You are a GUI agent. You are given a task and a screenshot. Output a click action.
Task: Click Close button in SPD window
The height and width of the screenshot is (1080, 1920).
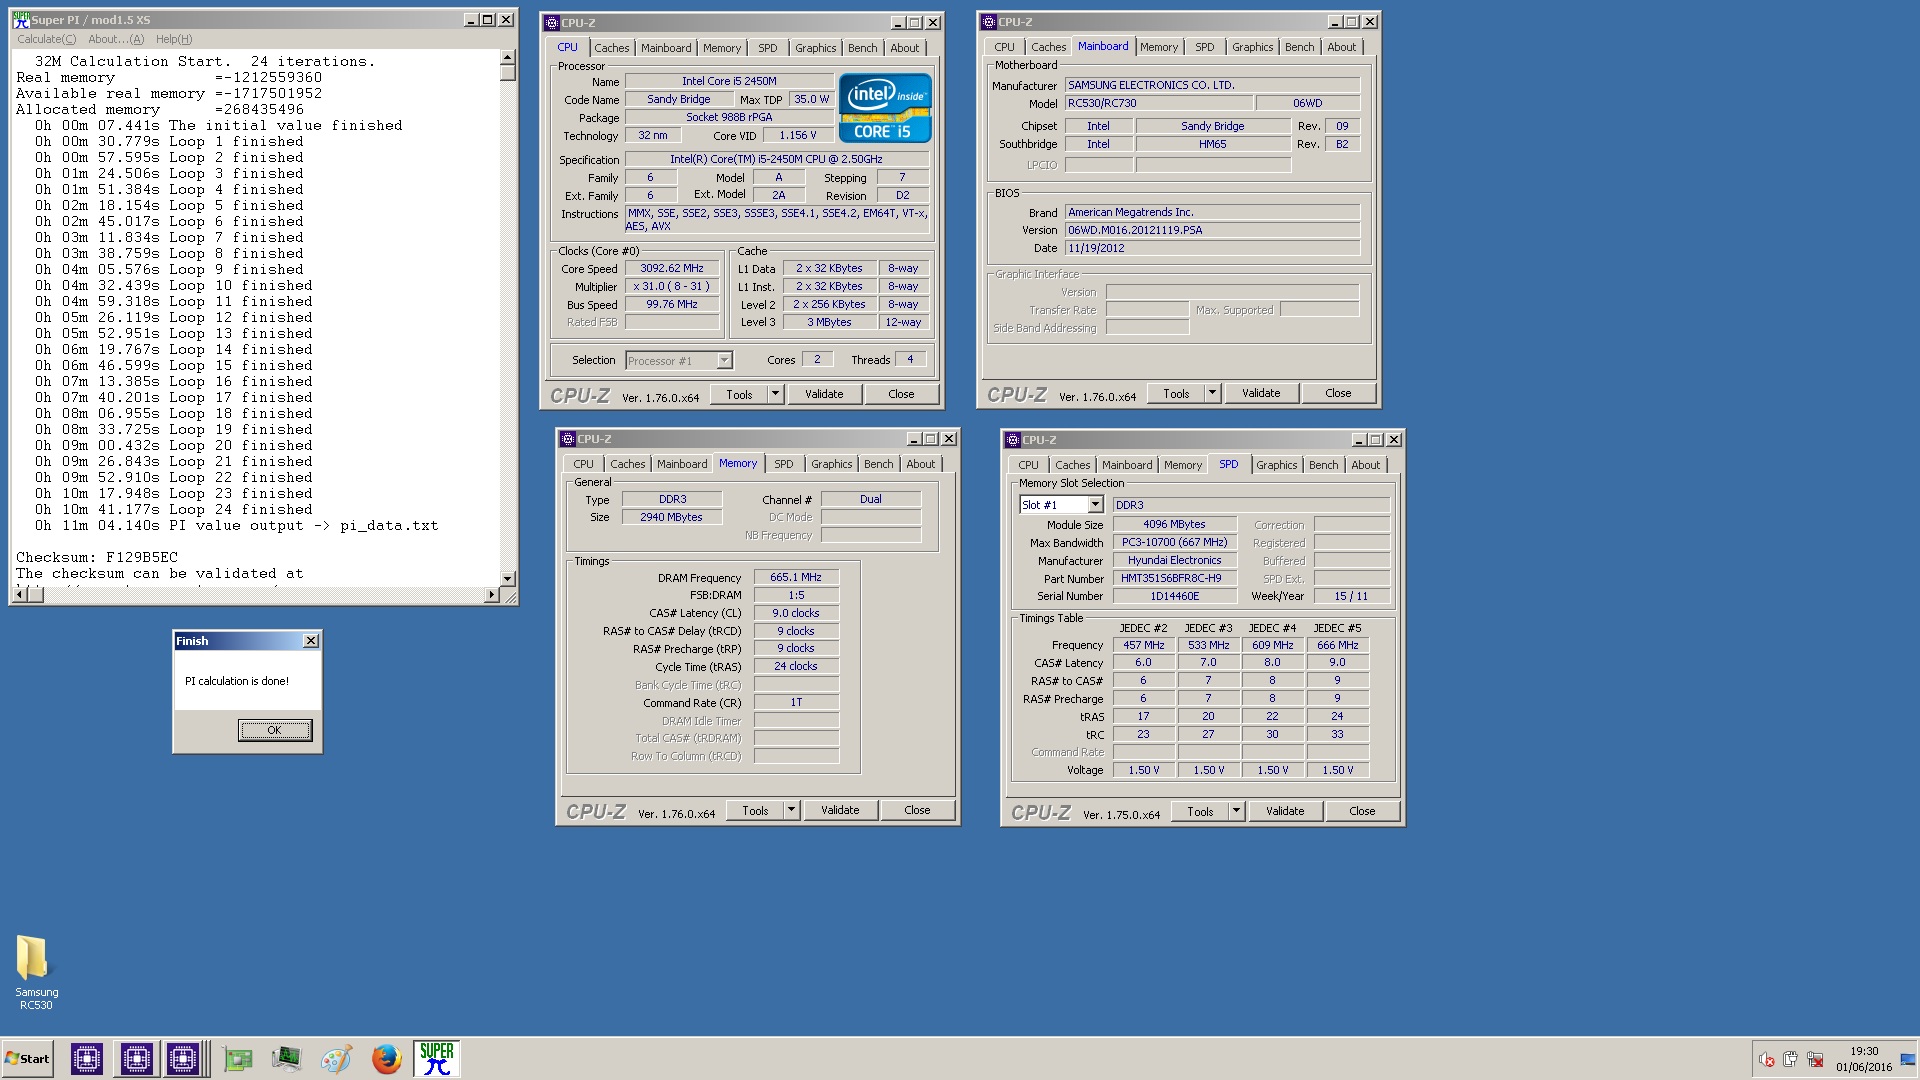click(1362, 811)
